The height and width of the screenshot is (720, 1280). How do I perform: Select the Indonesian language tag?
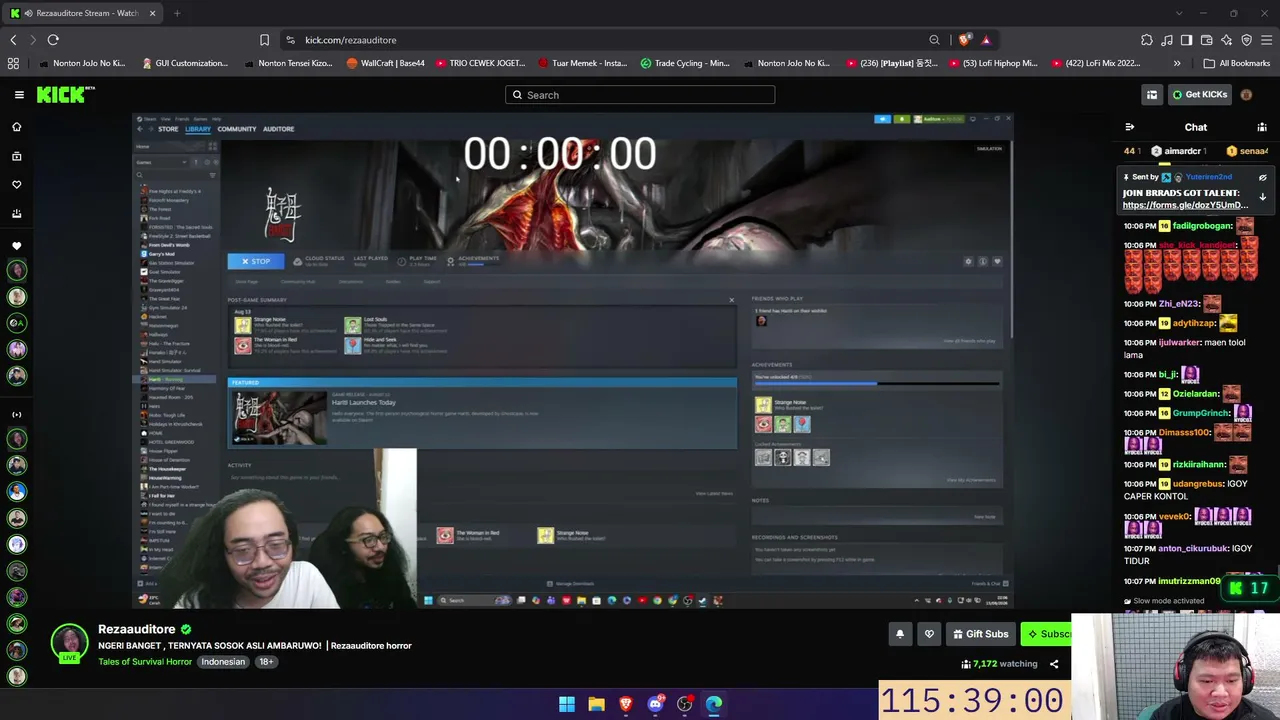223,662
